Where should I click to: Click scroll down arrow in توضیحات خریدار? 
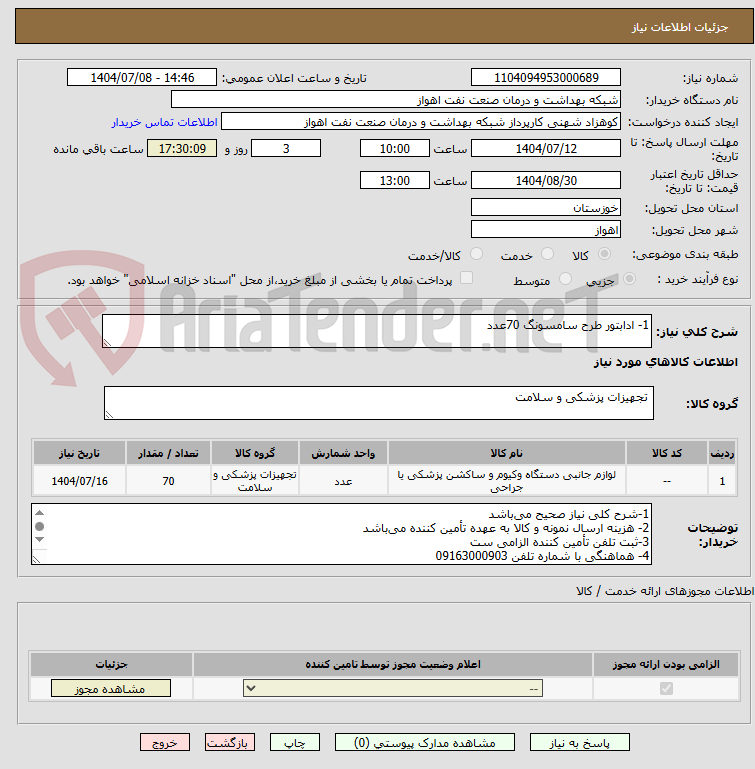tap(40, 539)
